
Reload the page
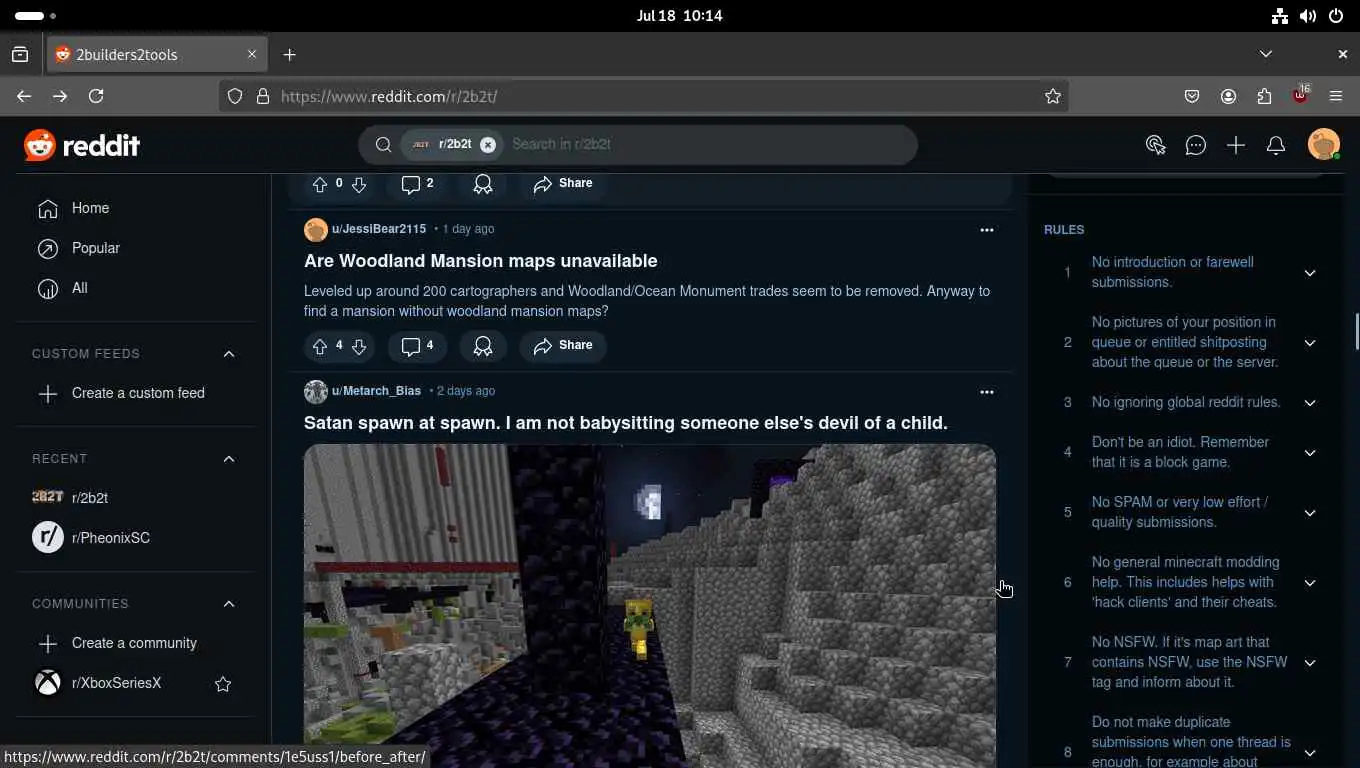coord(96,96)
